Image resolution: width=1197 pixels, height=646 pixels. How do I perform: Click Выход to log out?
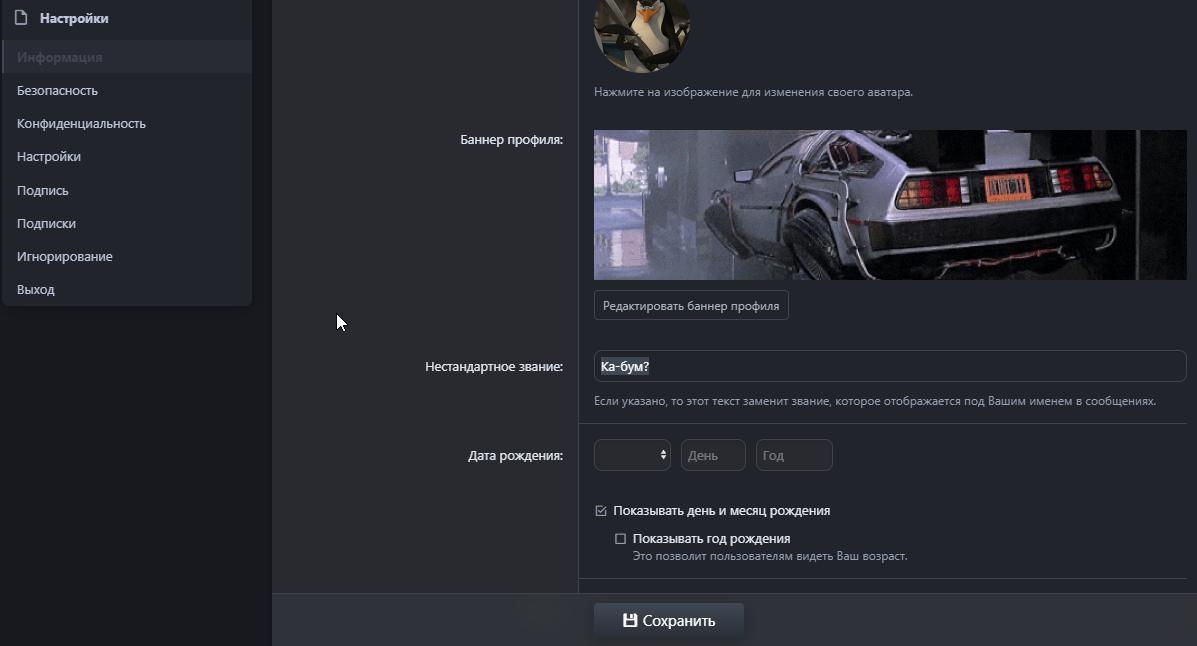click(36, 290)
